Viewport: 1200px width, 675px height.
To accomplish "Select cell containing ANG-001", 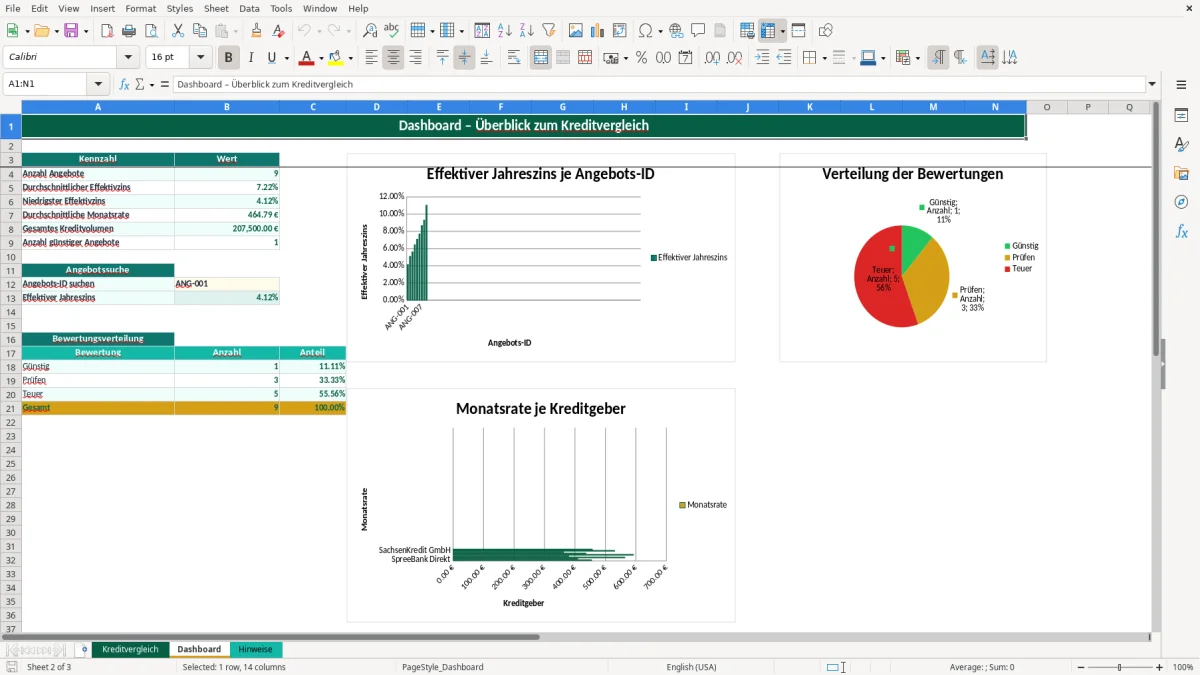I will pos(227,284).
